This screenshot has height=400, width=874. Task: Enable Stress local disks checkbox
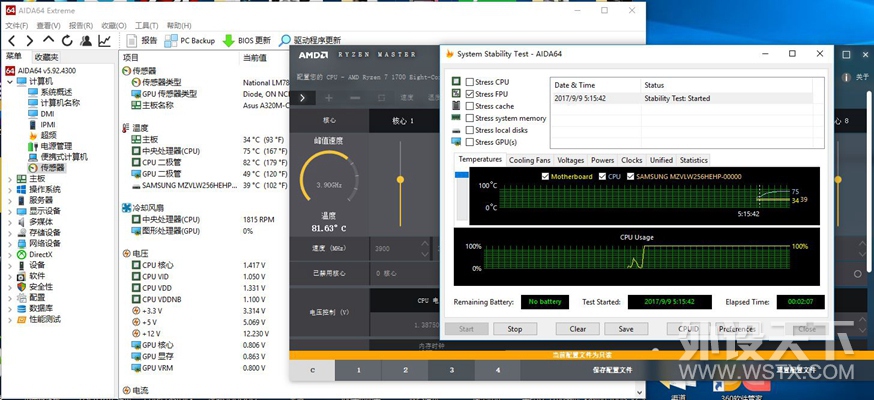pyautogui.click(x=470, y=130)
